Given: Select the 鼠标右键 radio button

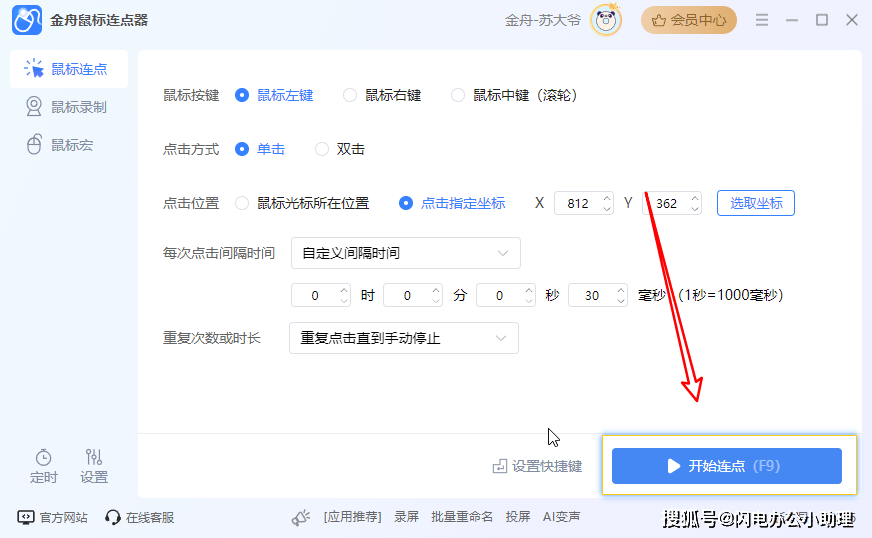Looking at the screenshot, I should 349,95.
